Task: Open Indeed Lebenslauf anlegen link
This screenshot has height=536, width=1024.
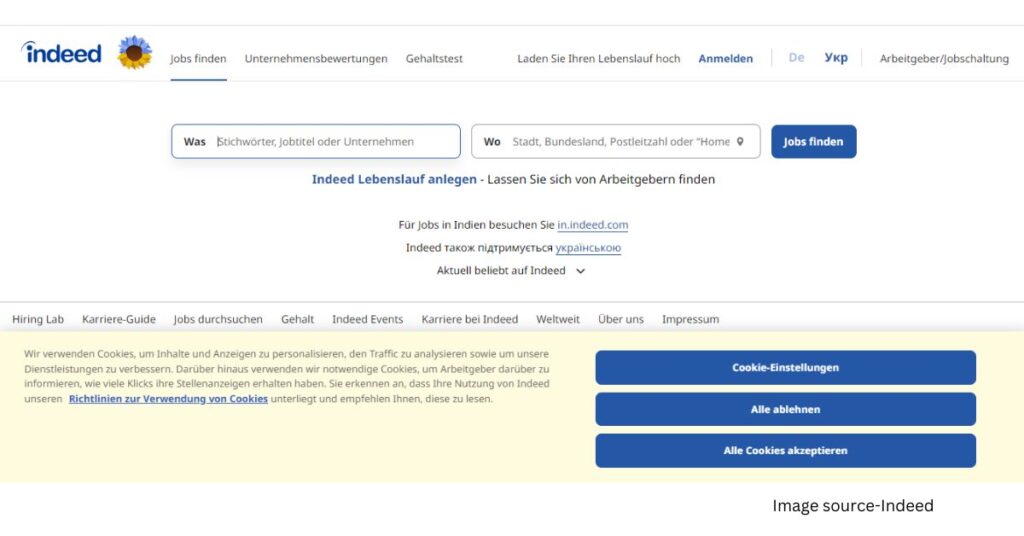Action: click(394, 180)
